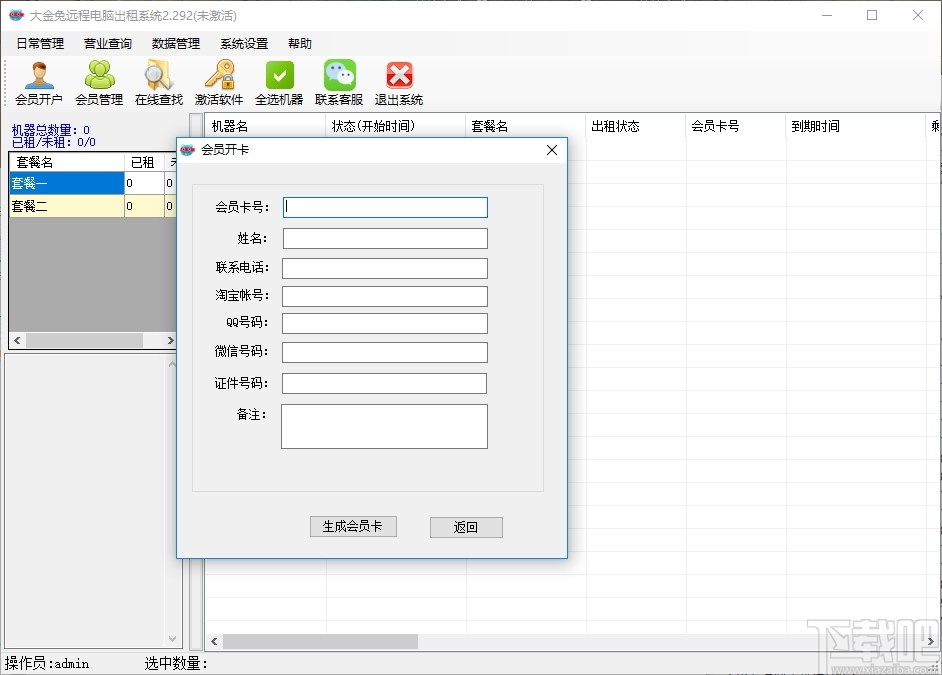Click the 生成会员卡 button
Image resolution: width=942 pixels, height=675 pixels.
click(353, 527)
